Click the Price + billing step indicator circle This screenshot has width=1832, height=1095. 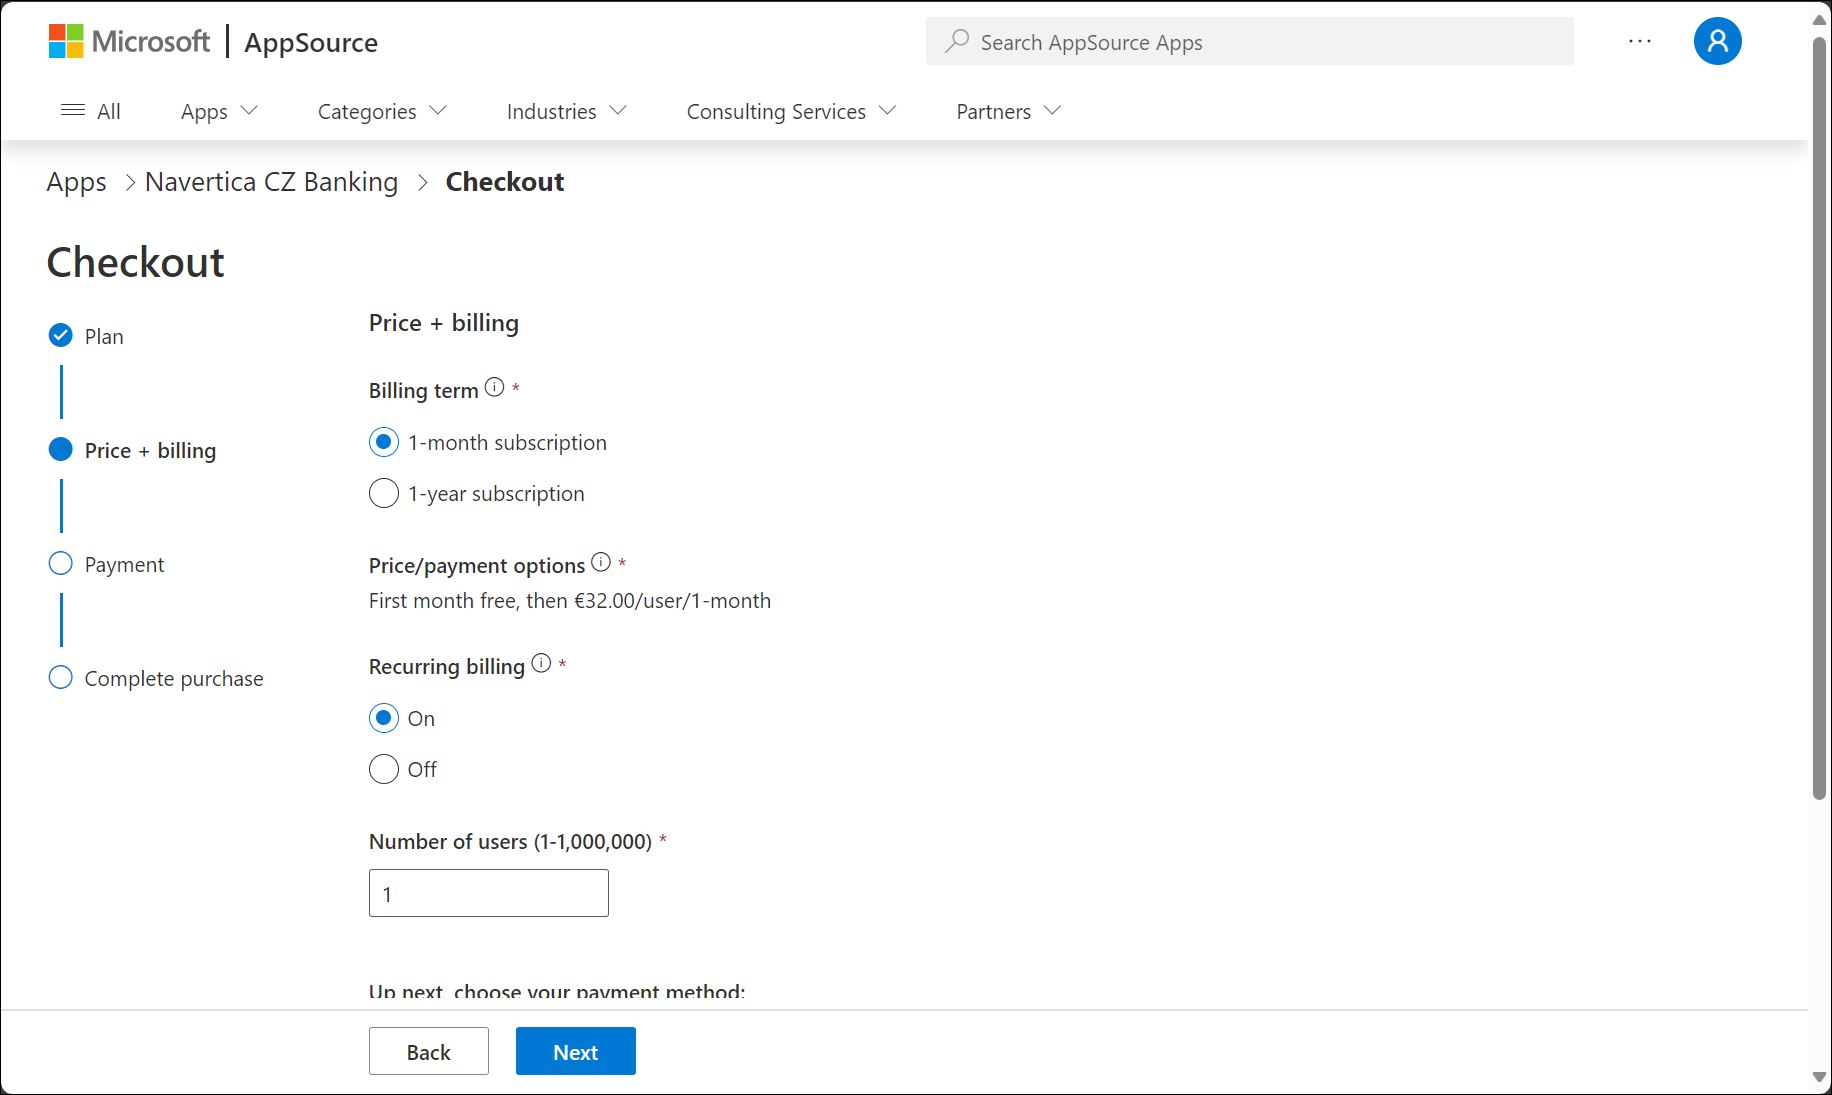[x=61, y=449]
